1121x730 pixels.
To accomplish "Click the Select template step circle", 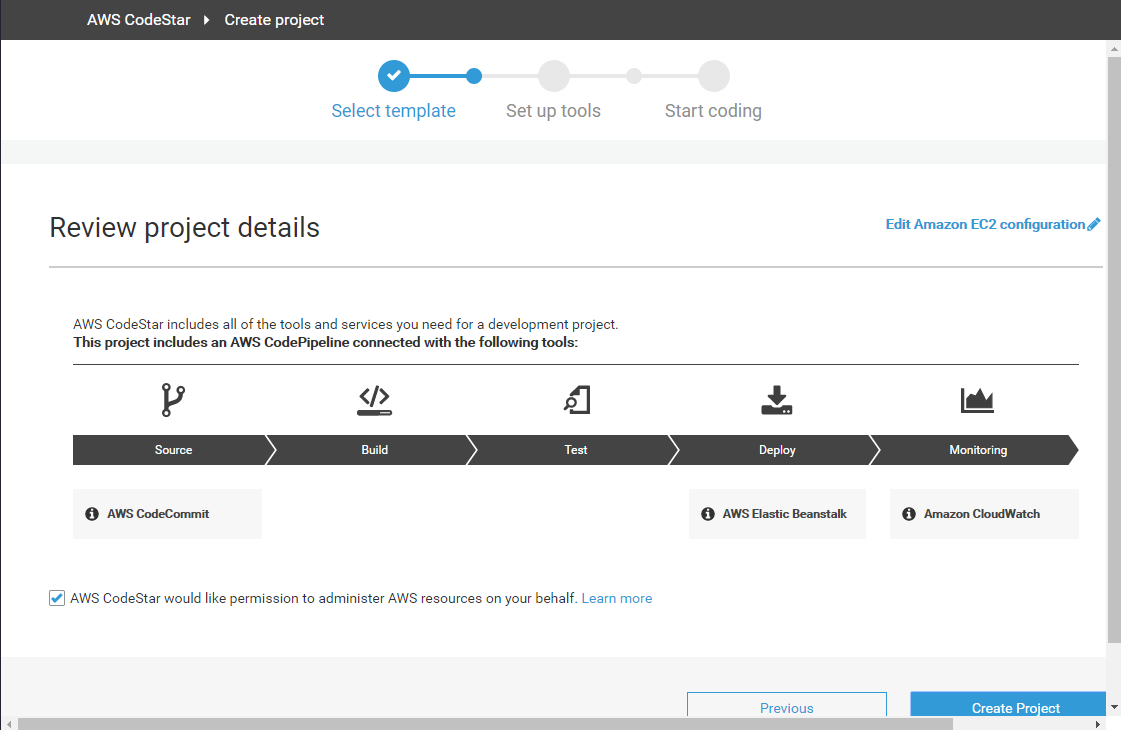I will pos(394,76).
